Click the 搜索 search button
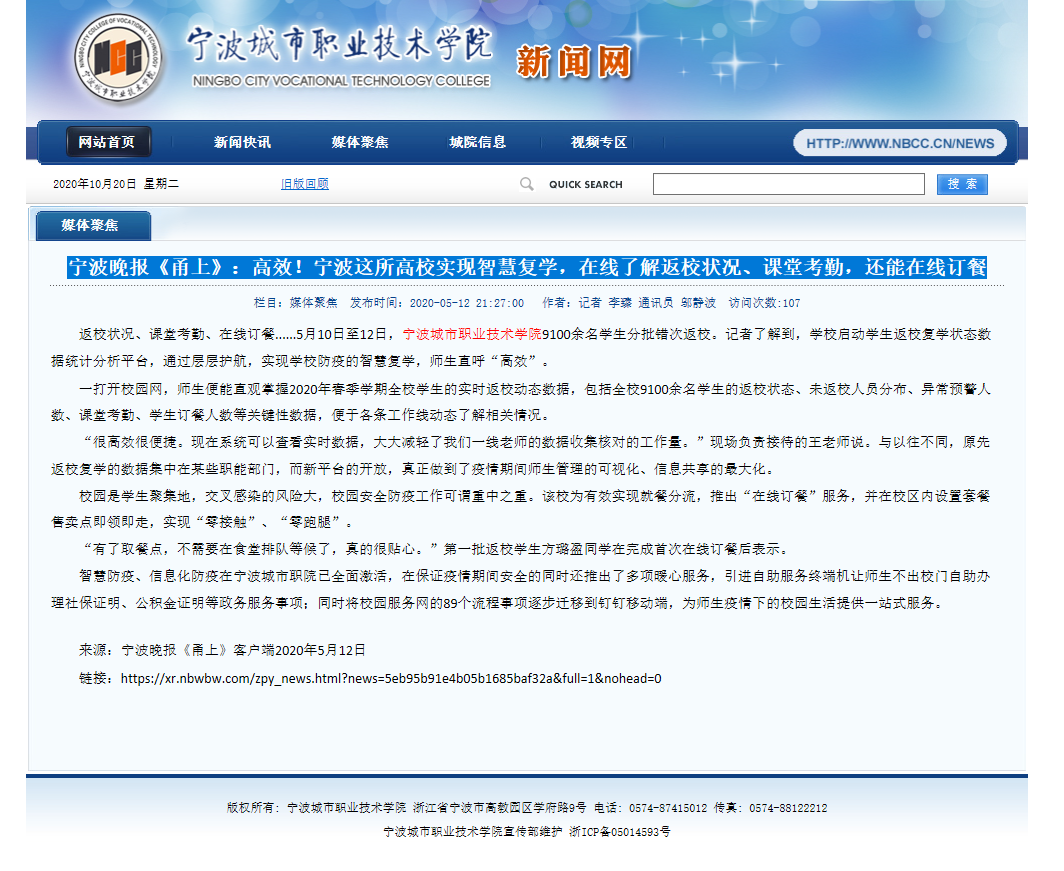Image resolution: width=1064 pixels, height=871 pixels. pos(962,184)
